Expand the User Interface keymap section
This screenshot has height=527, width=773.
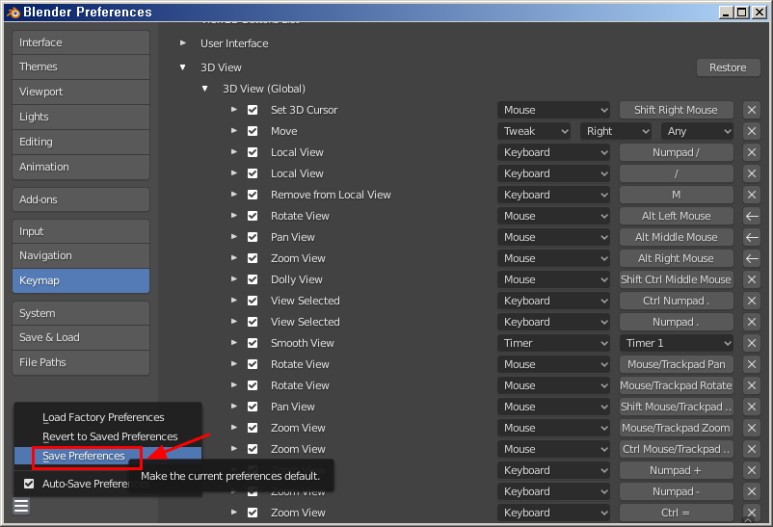(183, 43)
